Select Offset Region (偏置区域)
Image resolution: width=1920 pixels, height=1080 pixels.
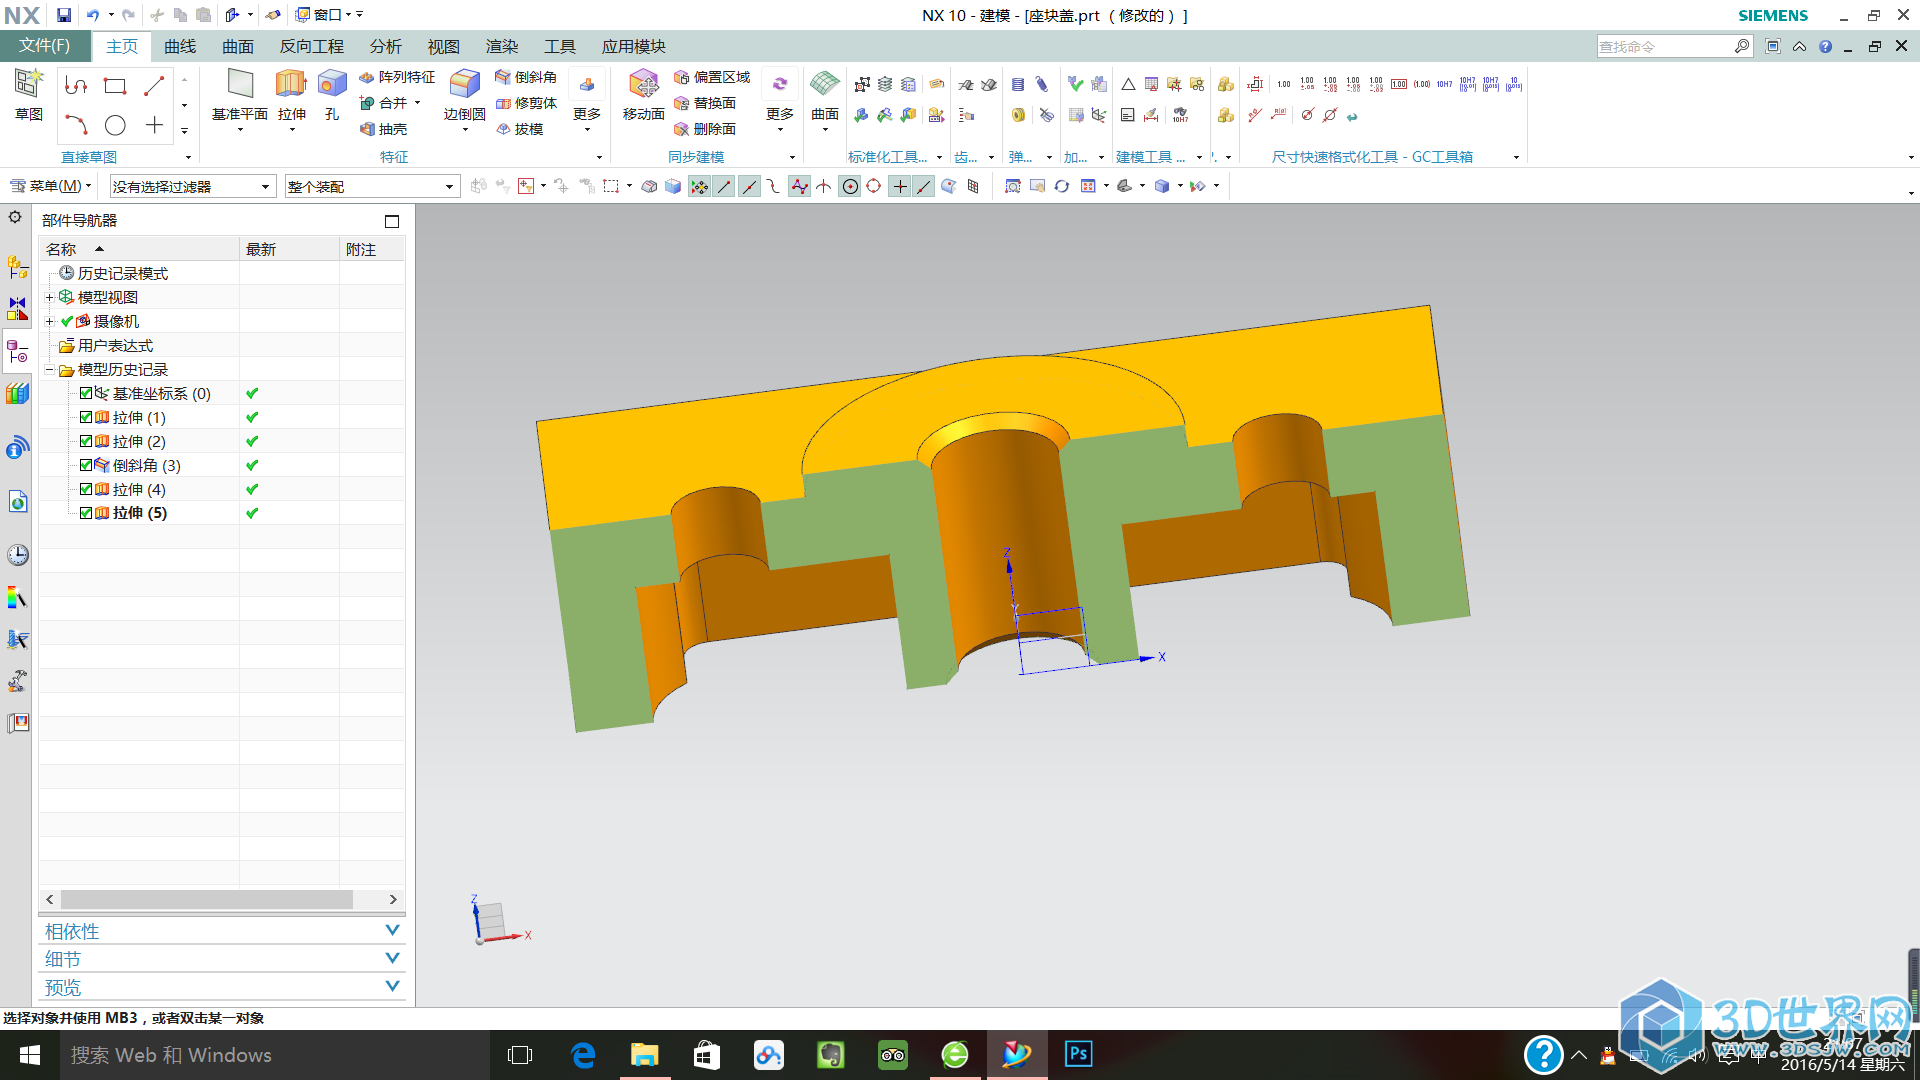pos(712,77)
